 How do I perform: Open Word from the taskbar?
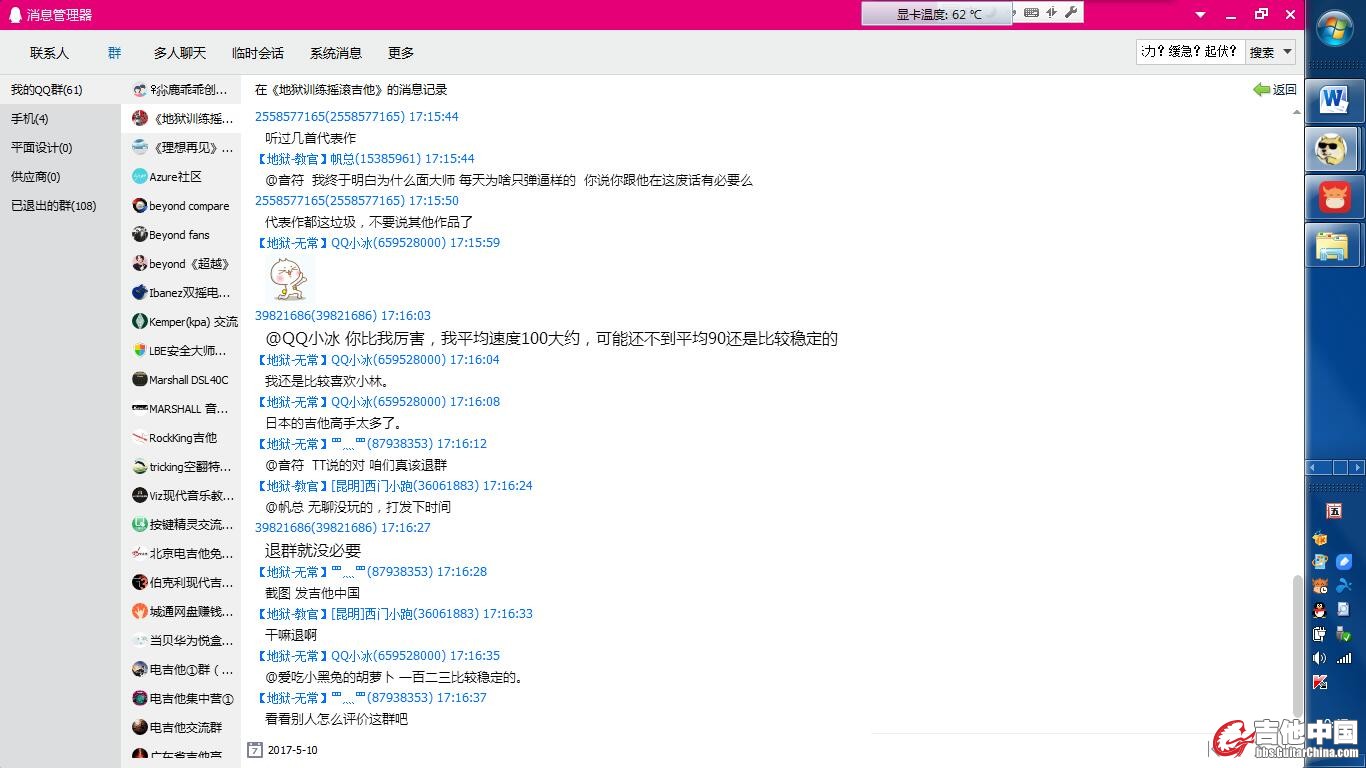[1333, 100]
